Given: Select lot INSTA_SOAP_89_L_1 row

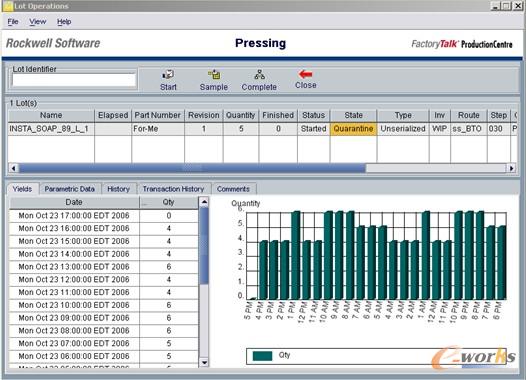Looking at the screenshot, I should coord(262,129).
